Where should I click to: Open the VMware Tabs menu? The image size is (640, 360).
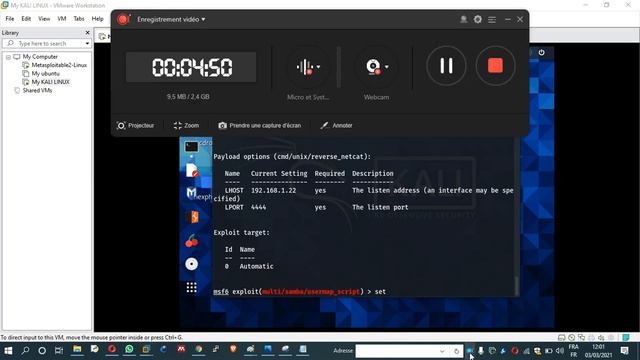pyautogui.click(x=79, y=19)
